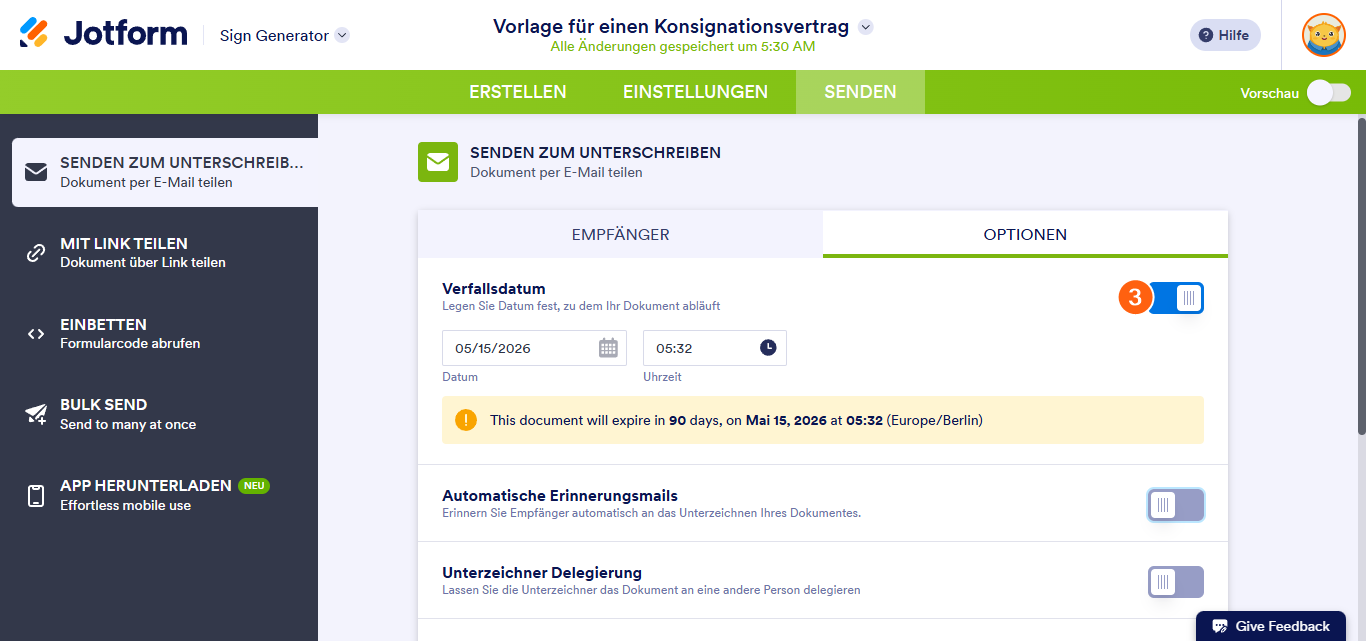The height and width of the screenshot is (641, 1366).
Task: Open your profile avatar
Action: click(1323, 35)
